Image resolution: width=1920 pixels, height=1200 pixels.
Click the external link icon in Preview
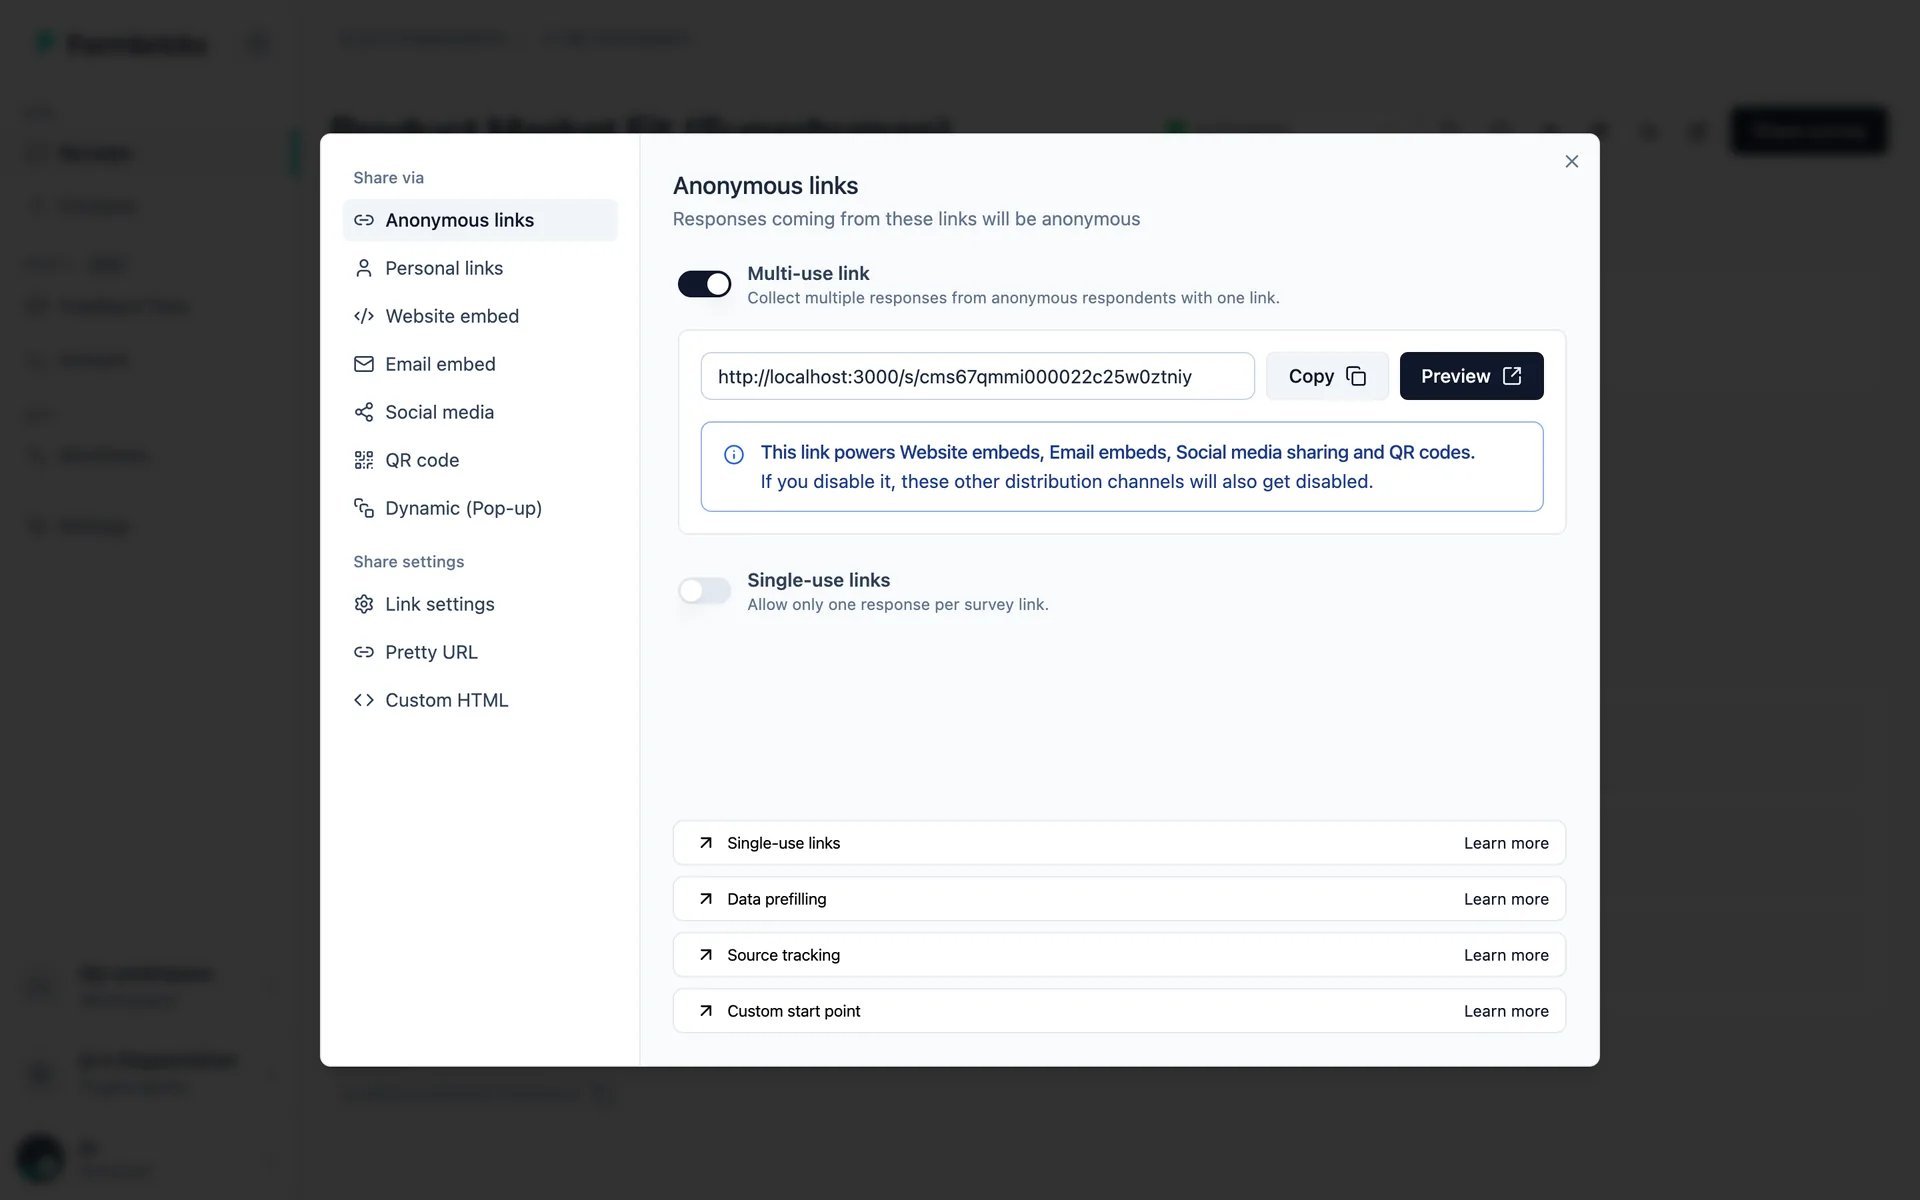tap(1512, 376)
